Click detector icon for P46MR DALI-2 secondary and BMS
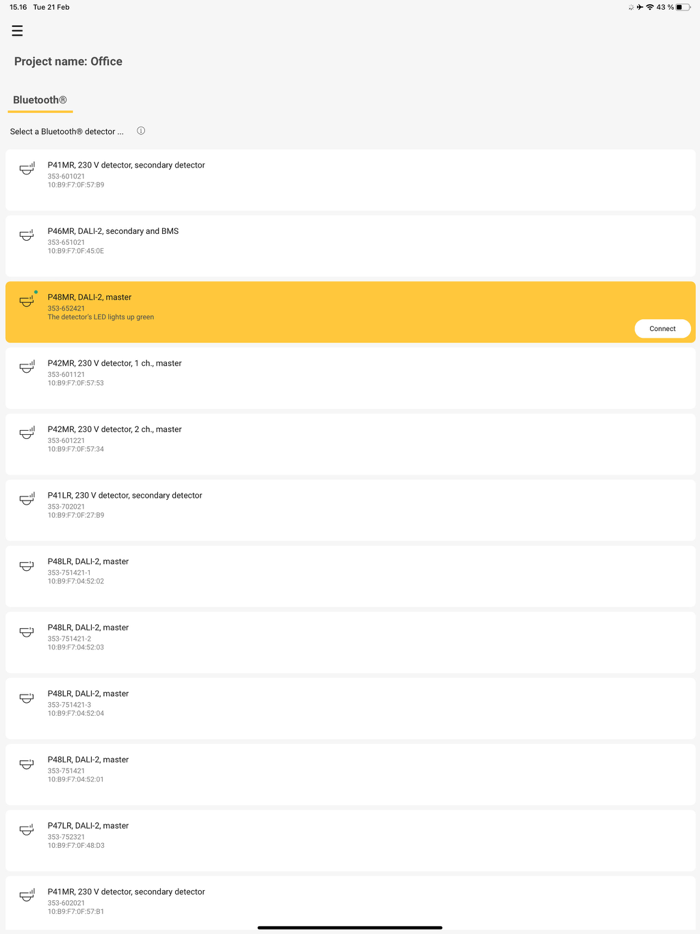This screenshot has width=700, height=934. 27,235
